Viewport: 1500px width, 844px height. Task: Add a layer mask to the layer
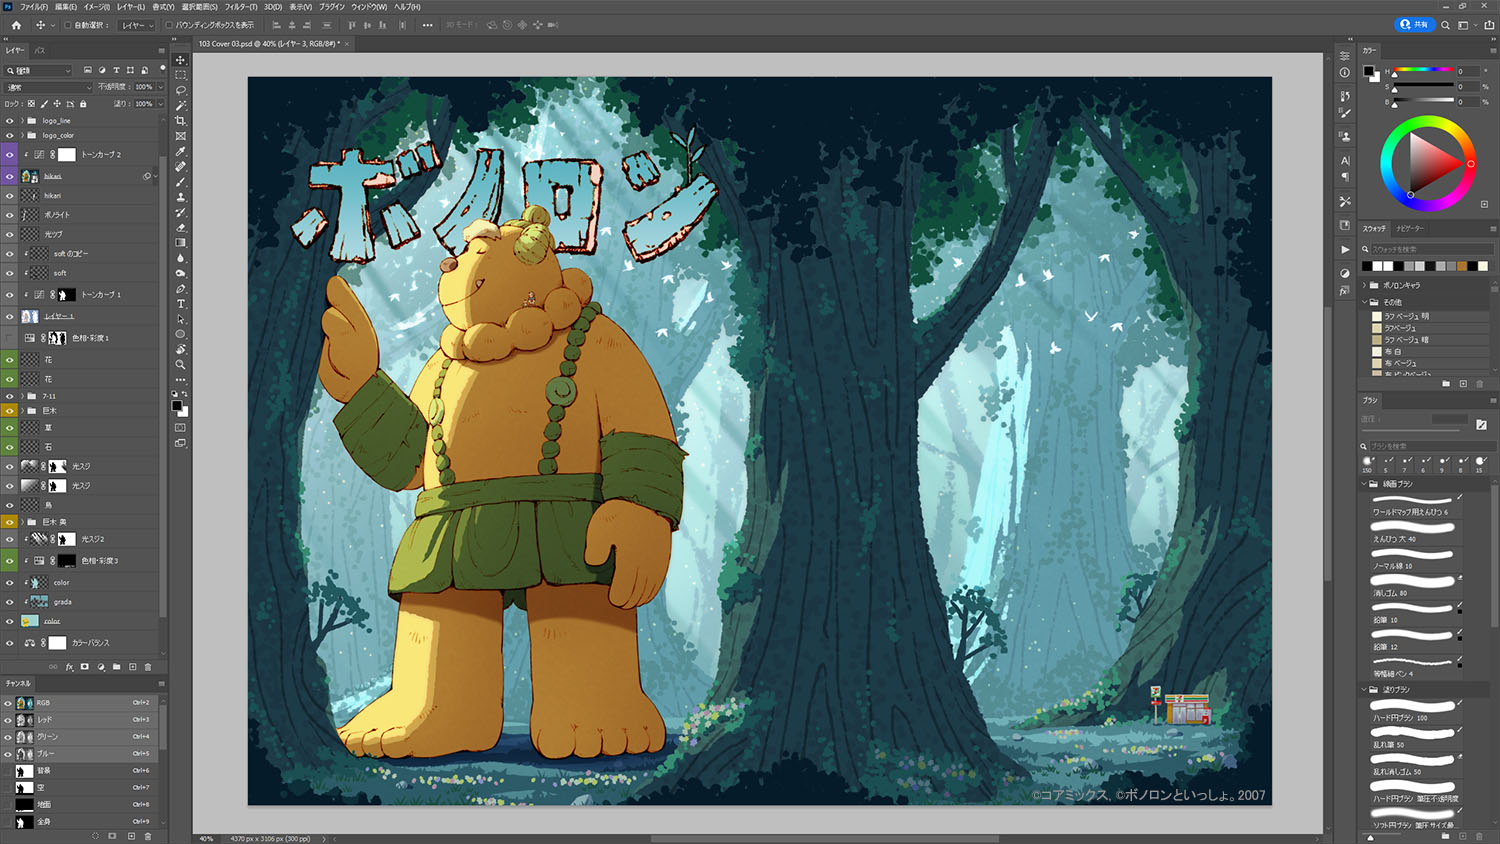85,667
